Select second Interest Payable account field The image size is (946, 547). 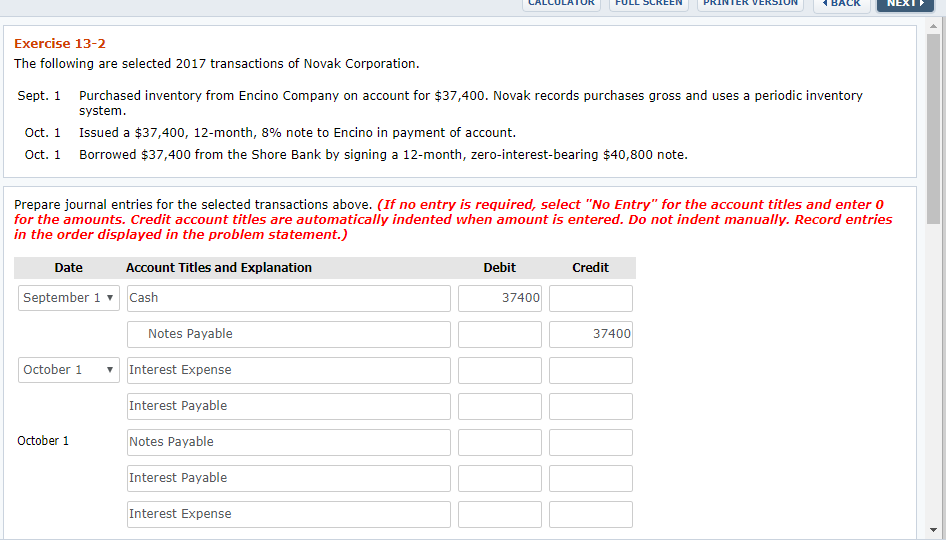tap(288, 478)
